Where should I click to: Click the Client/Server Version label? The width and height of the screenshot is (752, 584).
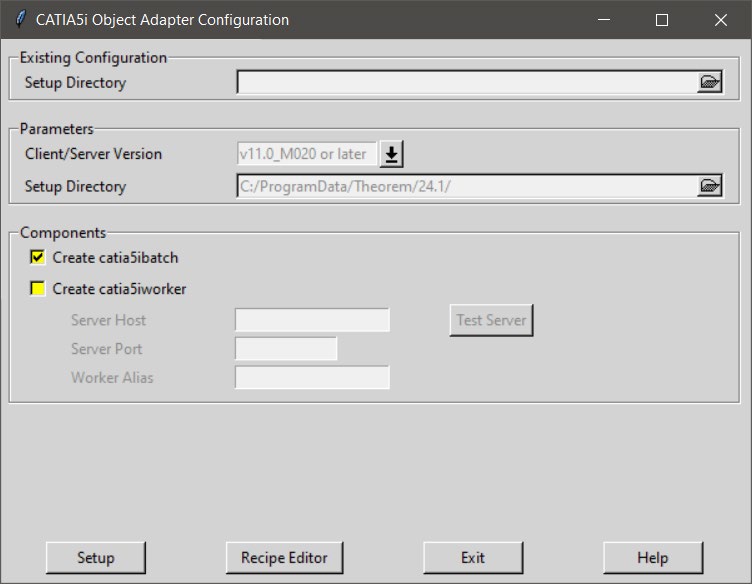93,154
